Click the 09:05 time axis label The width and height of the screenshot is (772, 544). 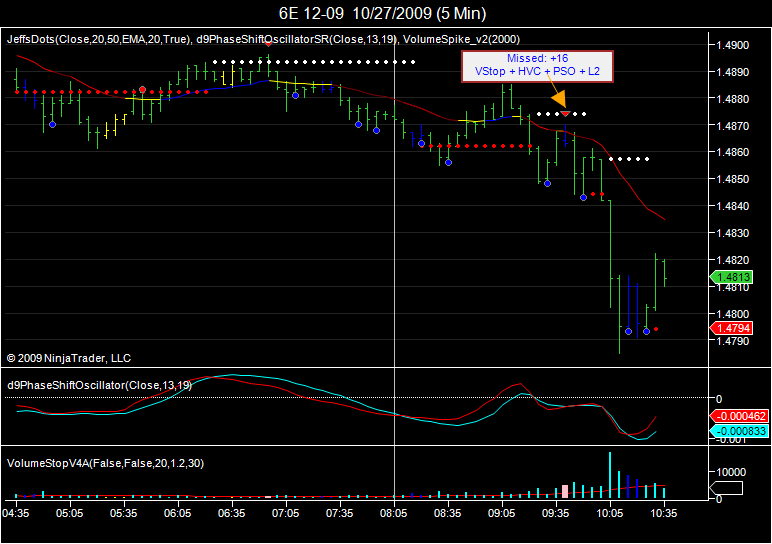click(x=502, y=513)
